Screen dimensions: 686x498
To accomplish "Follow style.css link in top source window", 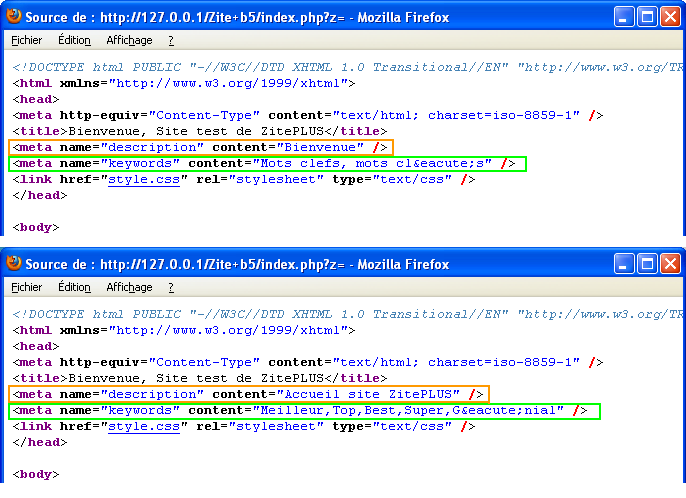I will click(x=144, y=179).
